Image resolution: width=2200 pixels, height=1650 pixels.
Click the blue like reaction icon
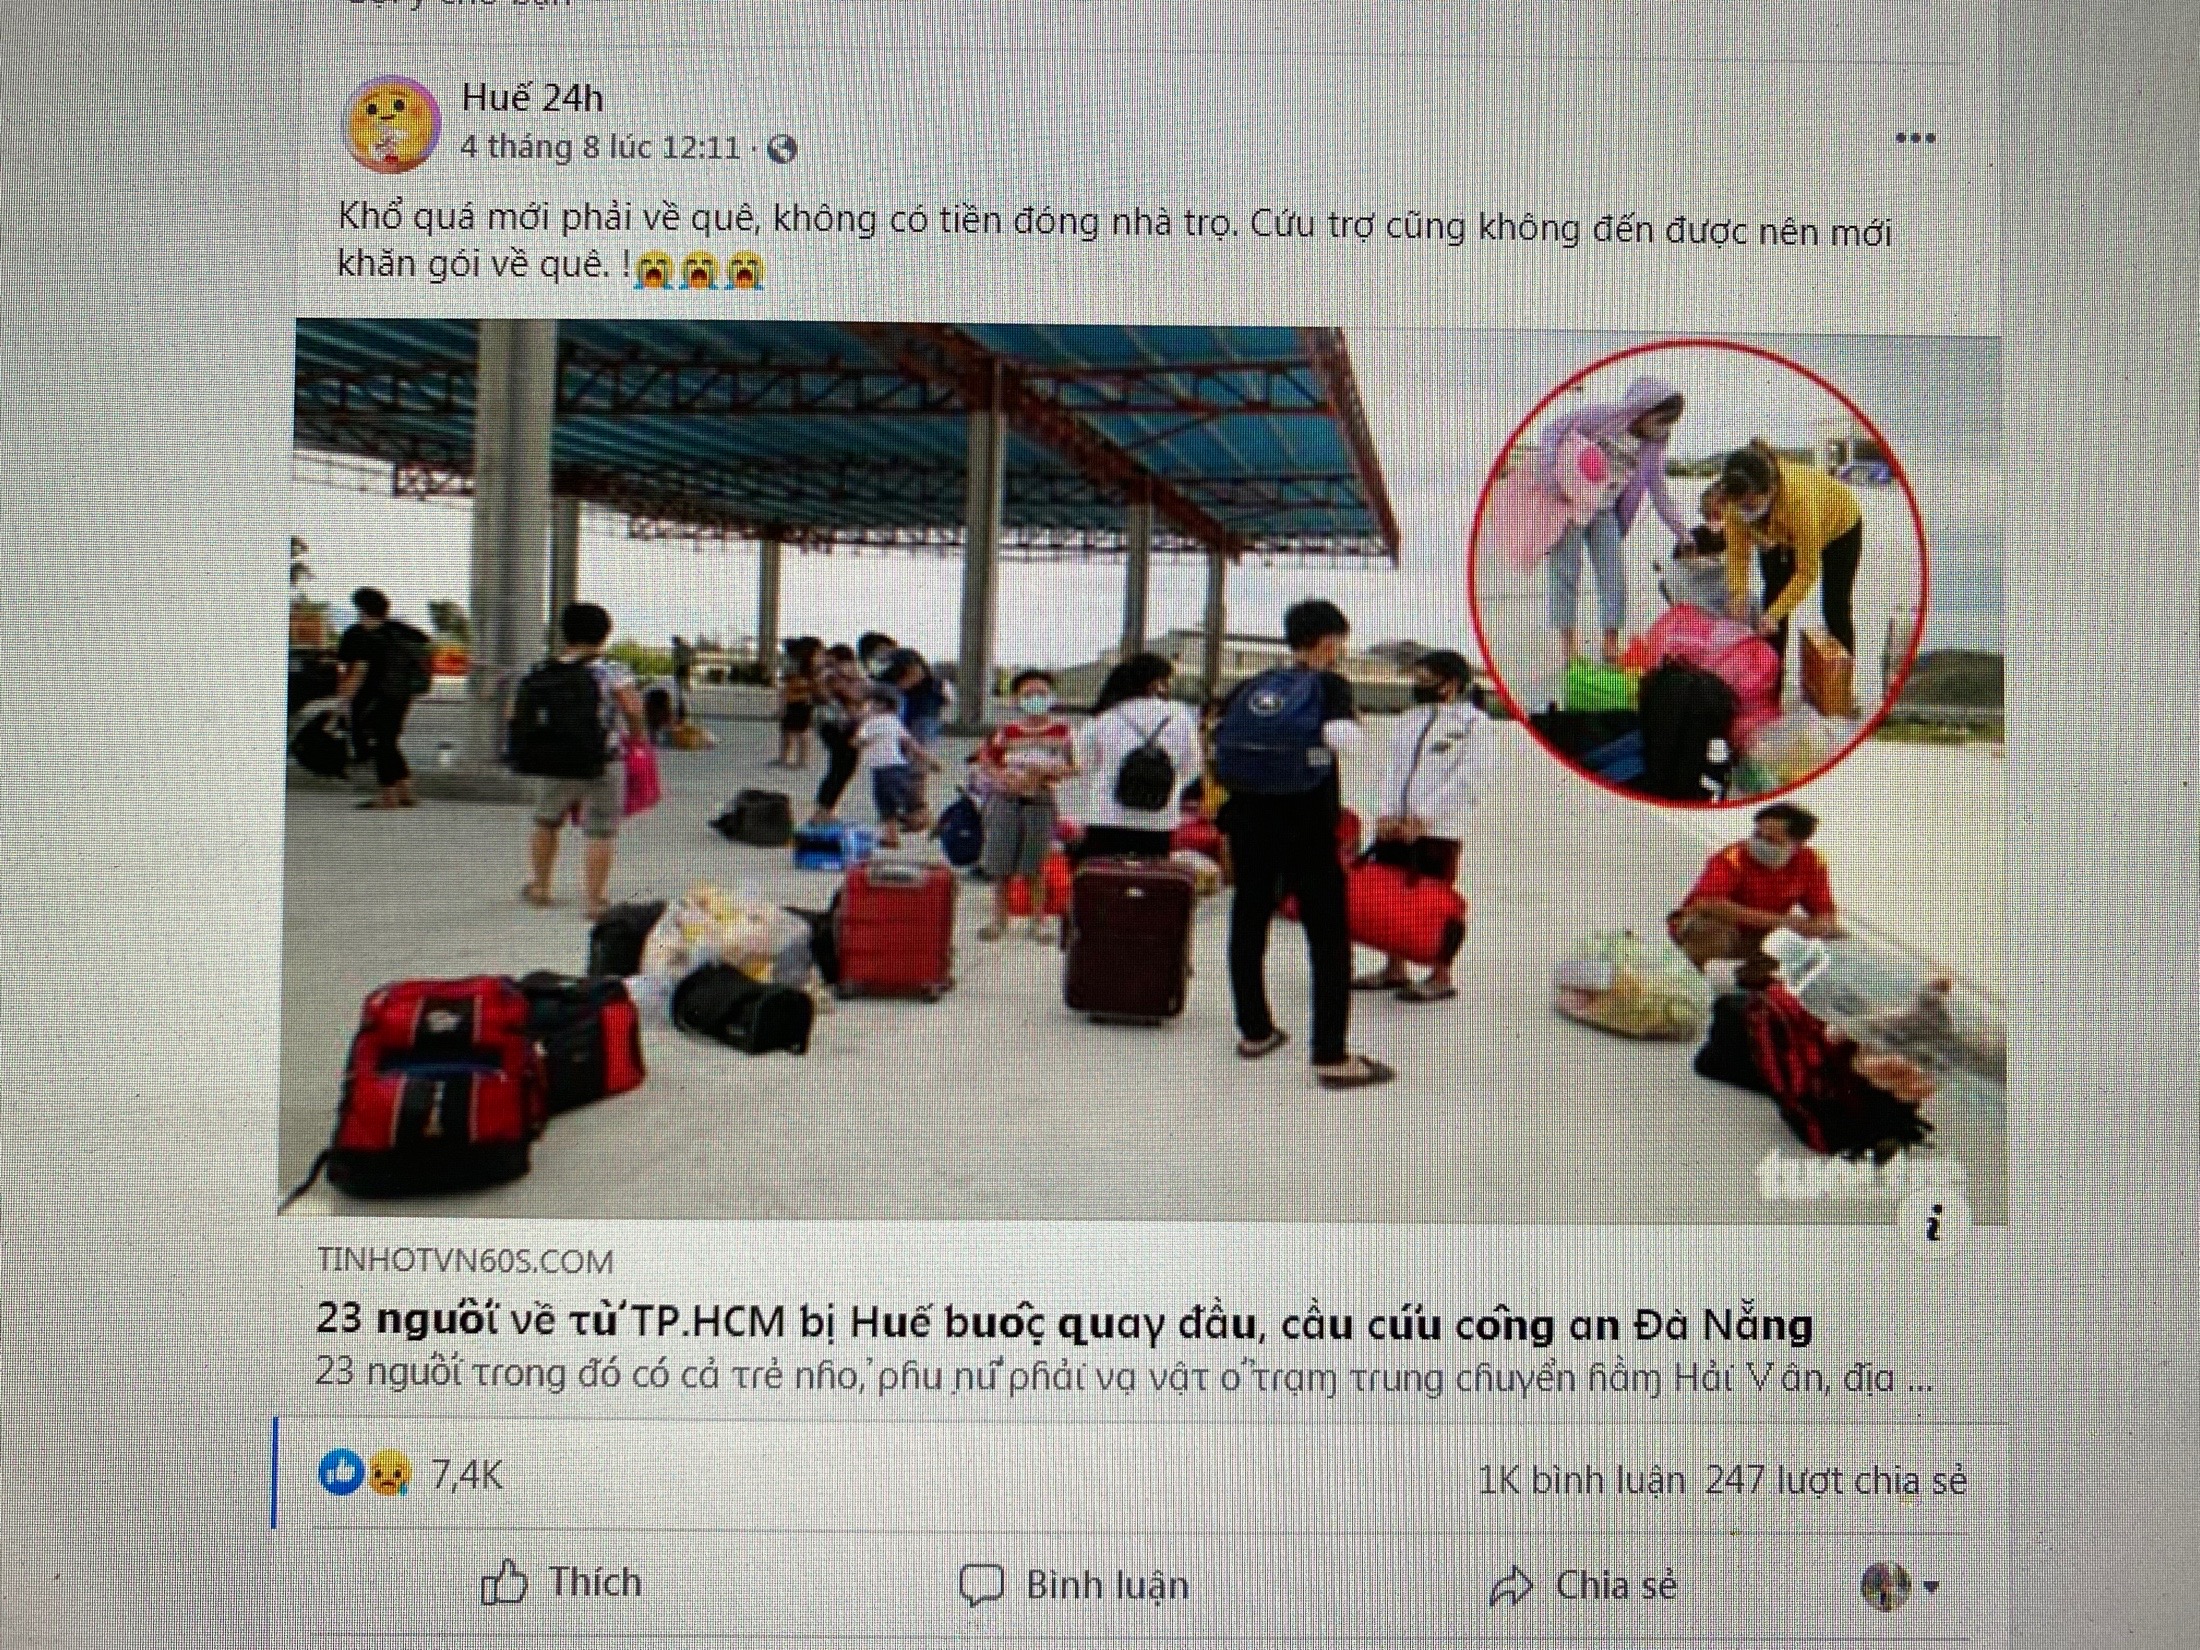[x=340, y=1473]
